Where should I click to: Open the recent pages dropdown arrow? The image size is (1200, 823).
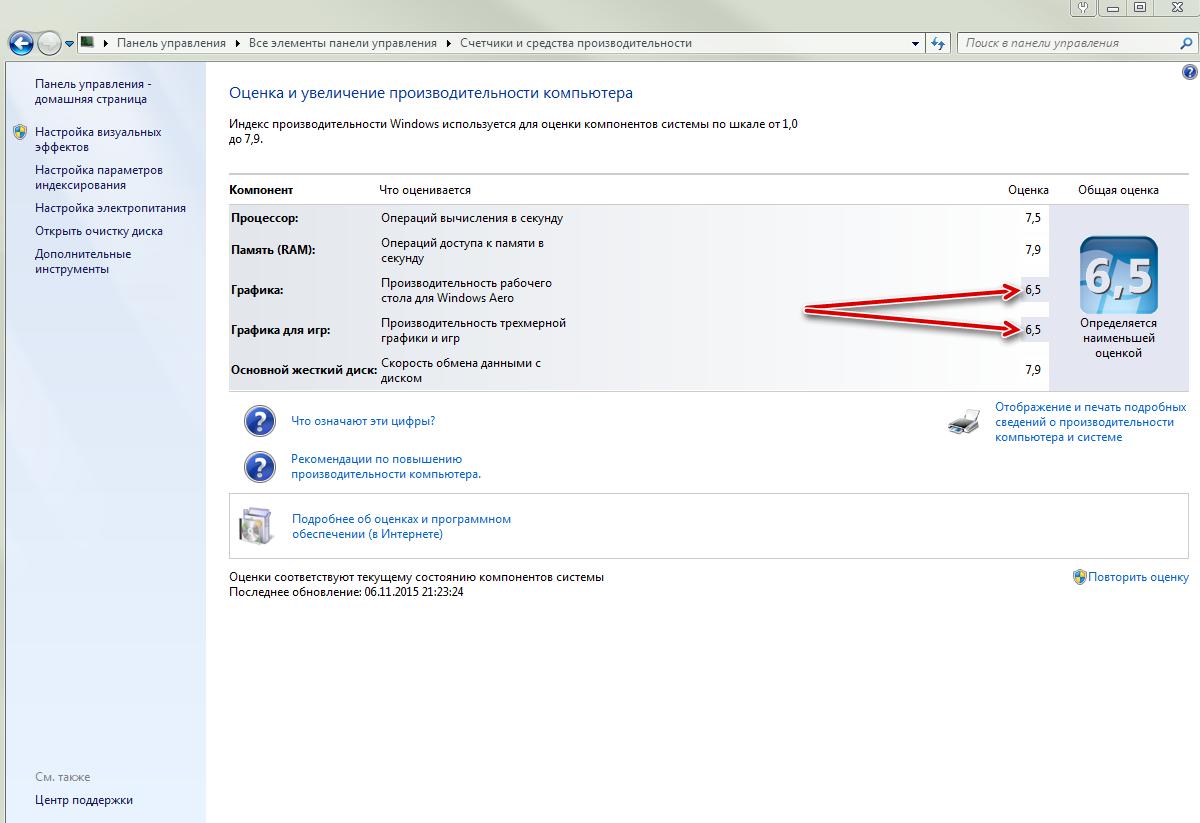pyautogui.click(x=70, y=44)
